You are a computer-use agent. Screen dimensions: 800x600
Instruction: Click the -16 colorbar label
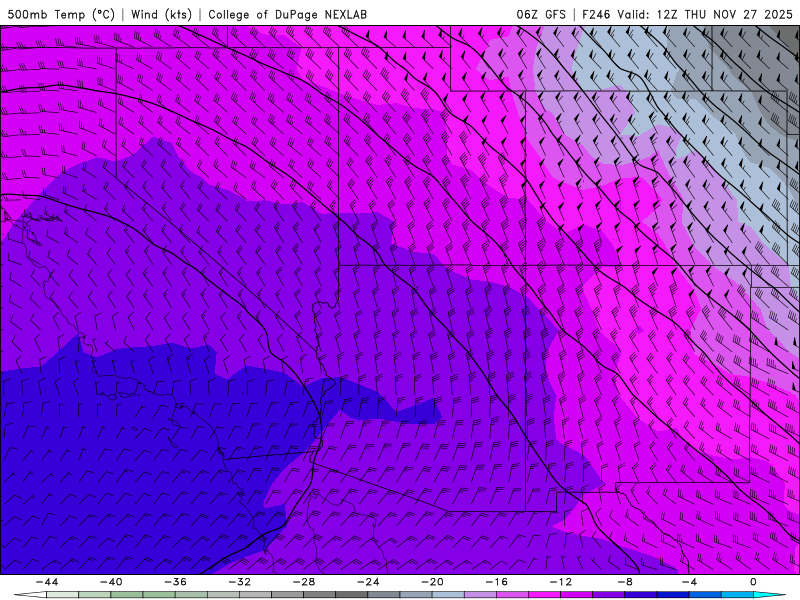(497, 582)
